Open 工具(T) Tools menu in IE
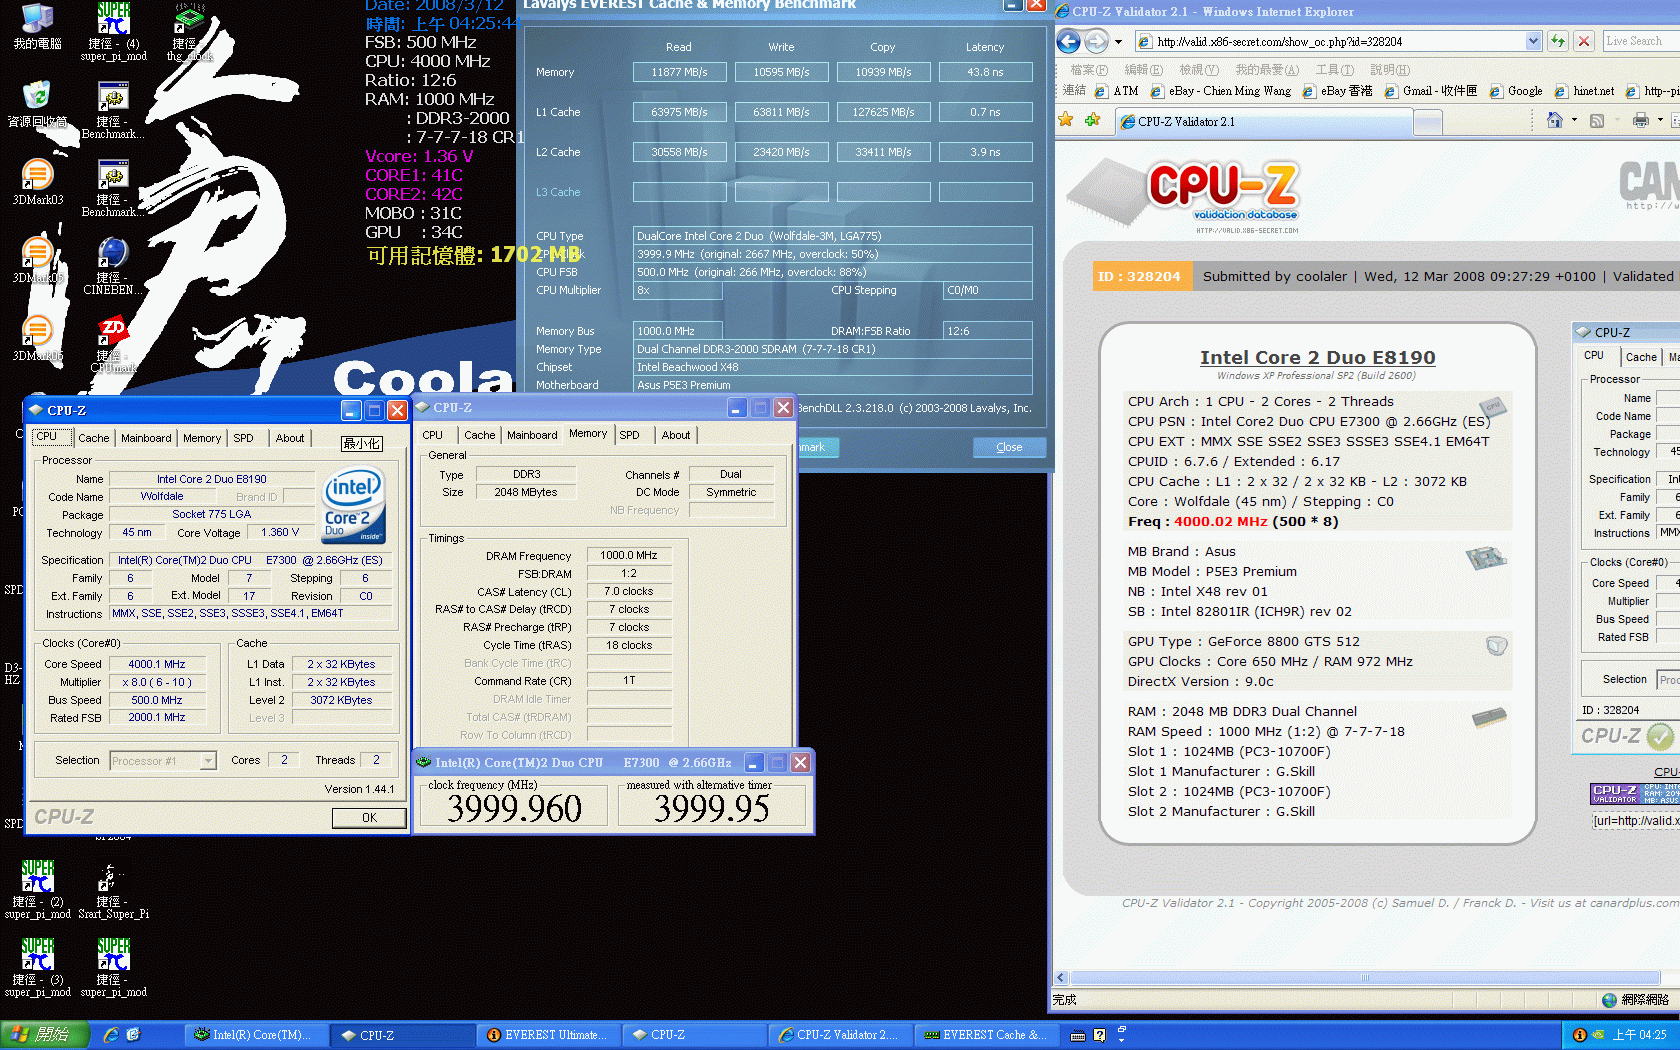This screenshot has width=1680, height=1050. point(1335,70)
